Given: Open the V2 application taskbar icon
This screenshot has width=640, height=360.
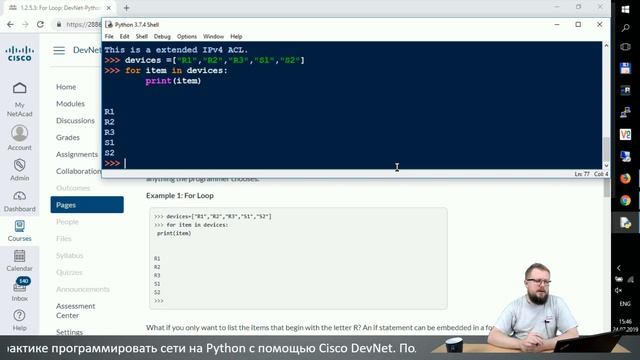Looking at the screenshot, I should 625,134.
